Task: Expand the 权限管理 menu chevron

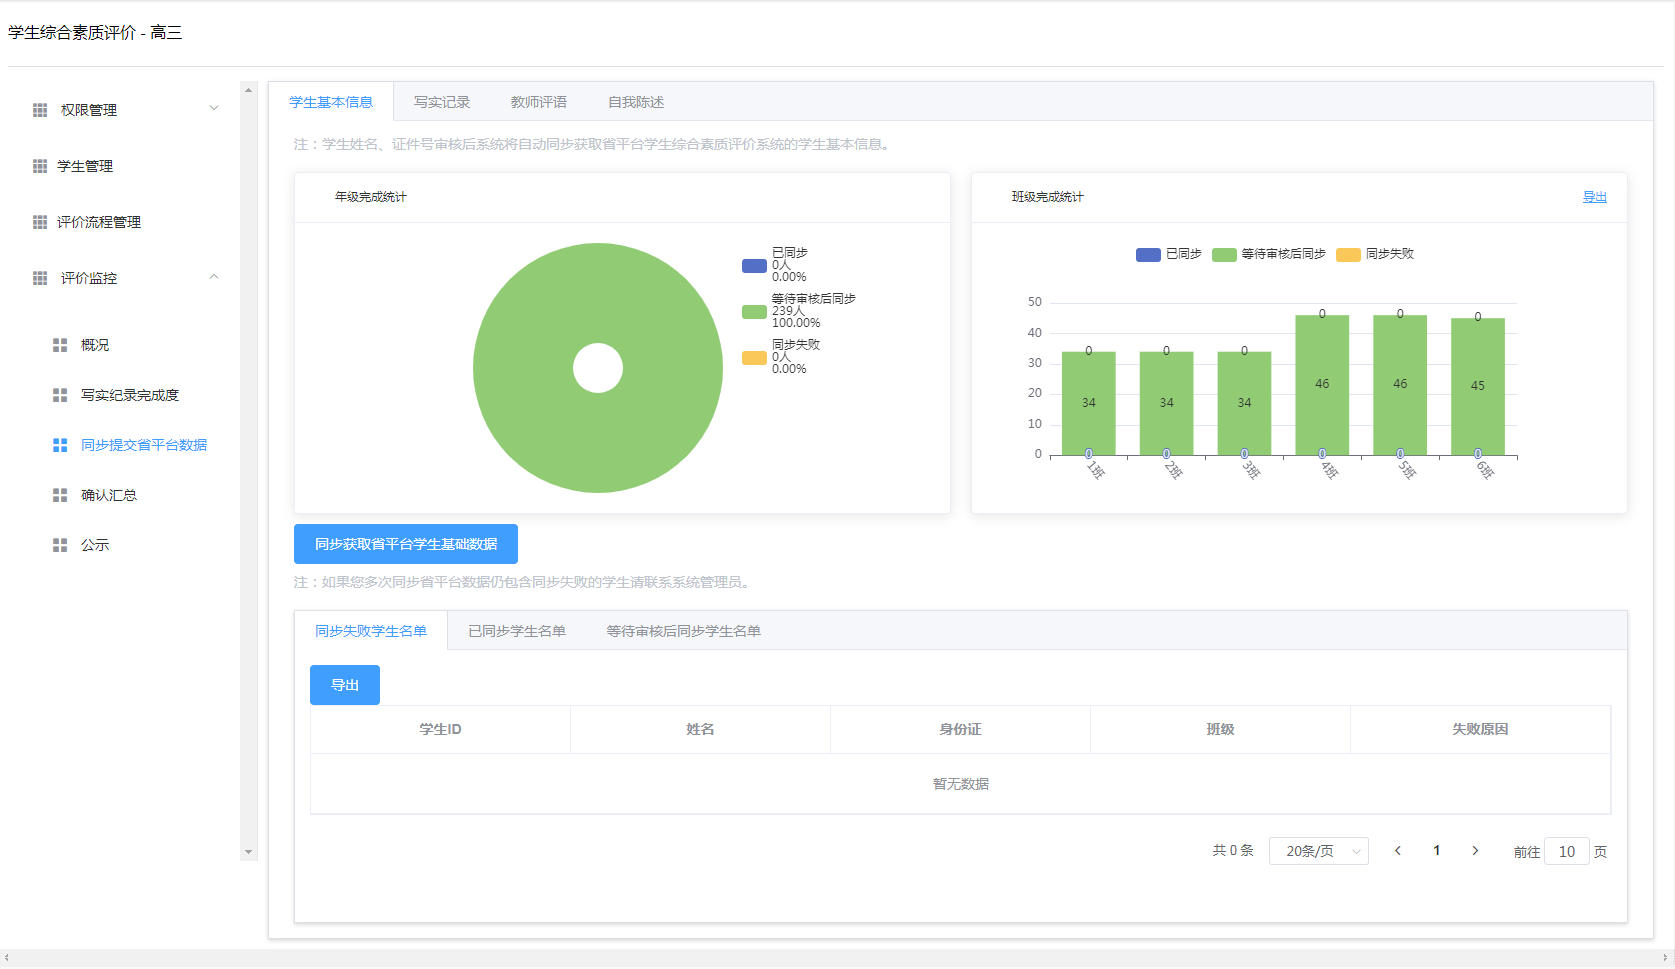Action: point(214,108)
